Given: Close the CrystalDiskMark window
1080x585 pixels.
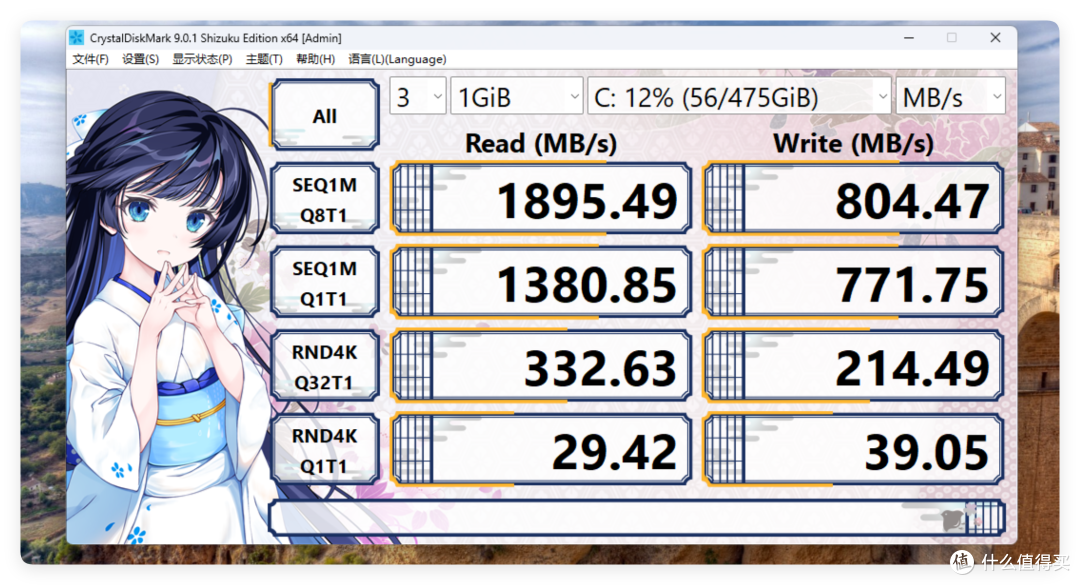Looking at the screenshot, I should (995, 38).
